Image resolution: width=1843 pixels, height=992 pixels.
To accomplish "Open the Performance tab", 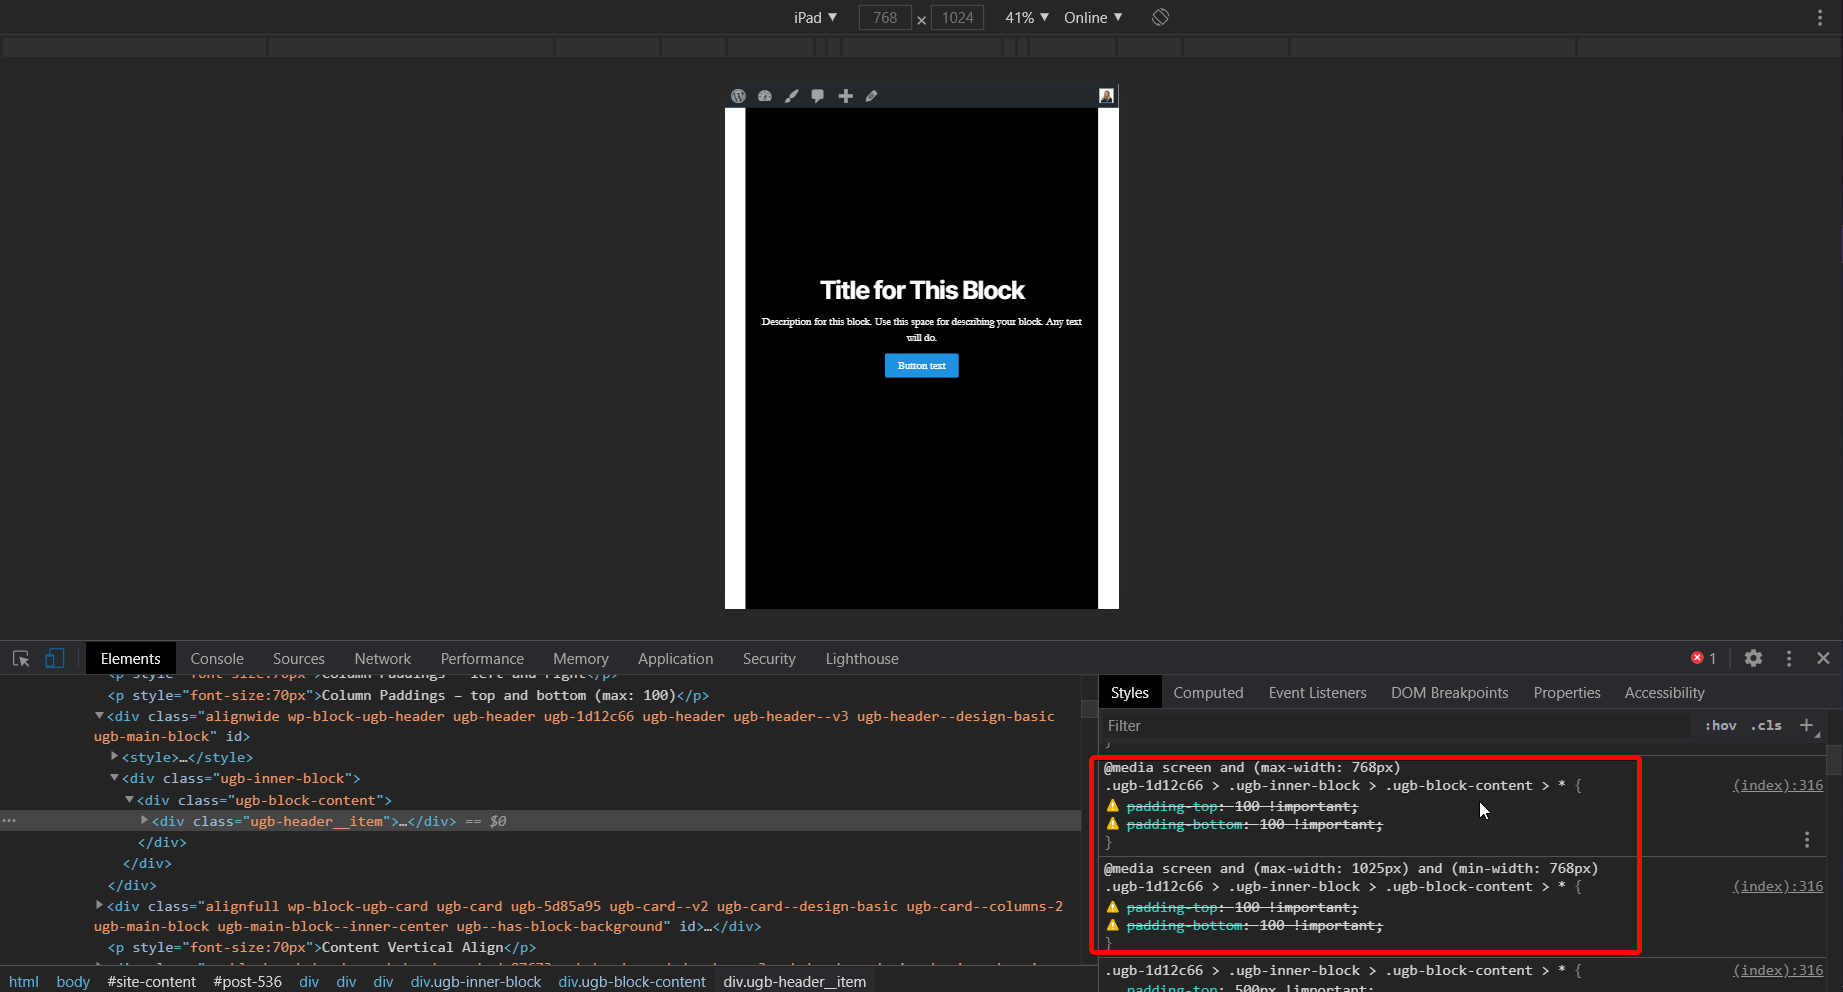I will pos(482,658).
